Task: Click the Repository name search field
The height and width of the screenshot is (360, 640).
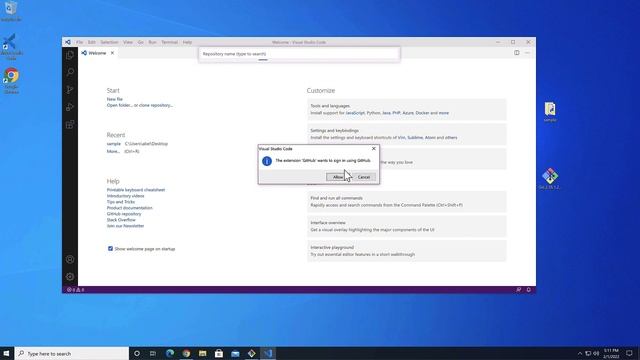Action: [299, 54]
